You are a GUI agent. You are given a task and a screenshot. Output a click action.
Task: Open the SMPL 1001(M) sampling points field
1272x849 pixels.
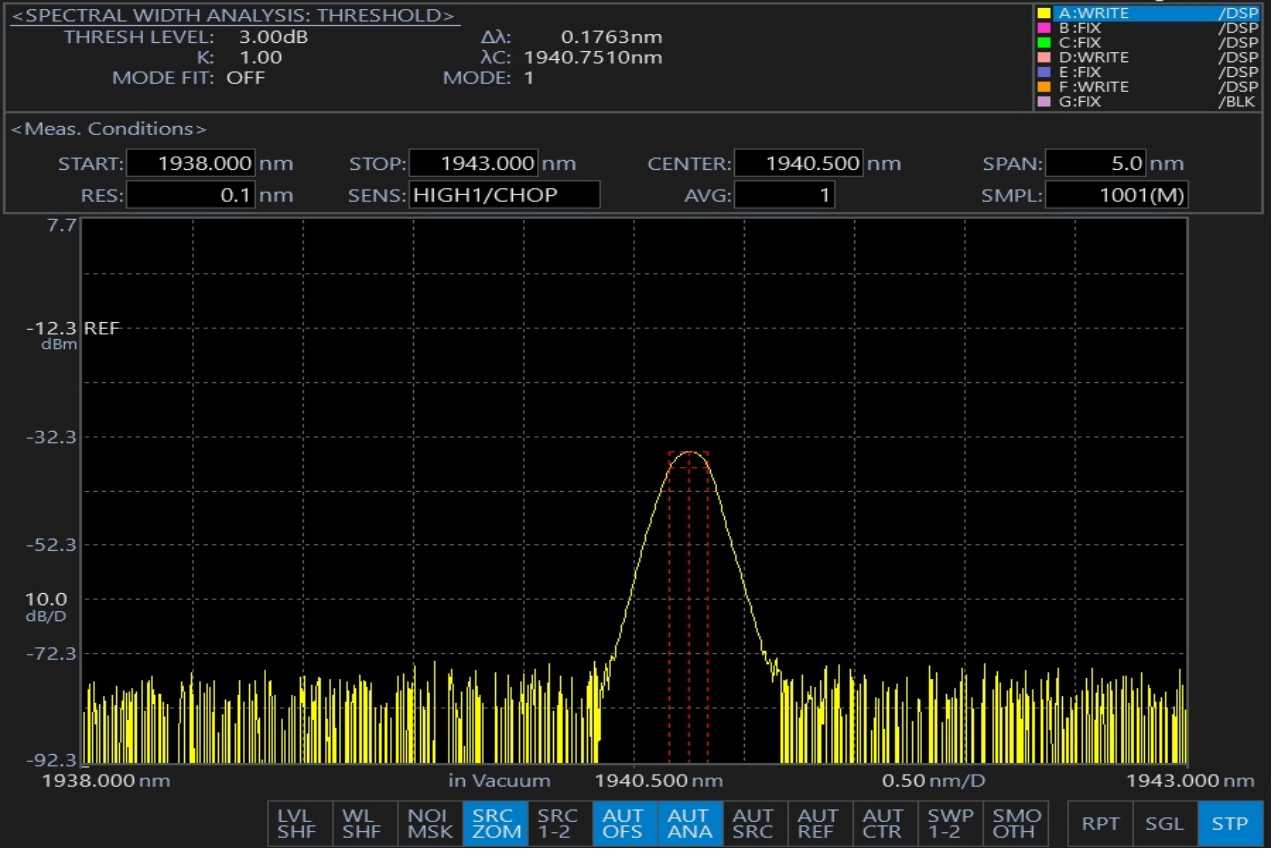[x=1116, y=196]
